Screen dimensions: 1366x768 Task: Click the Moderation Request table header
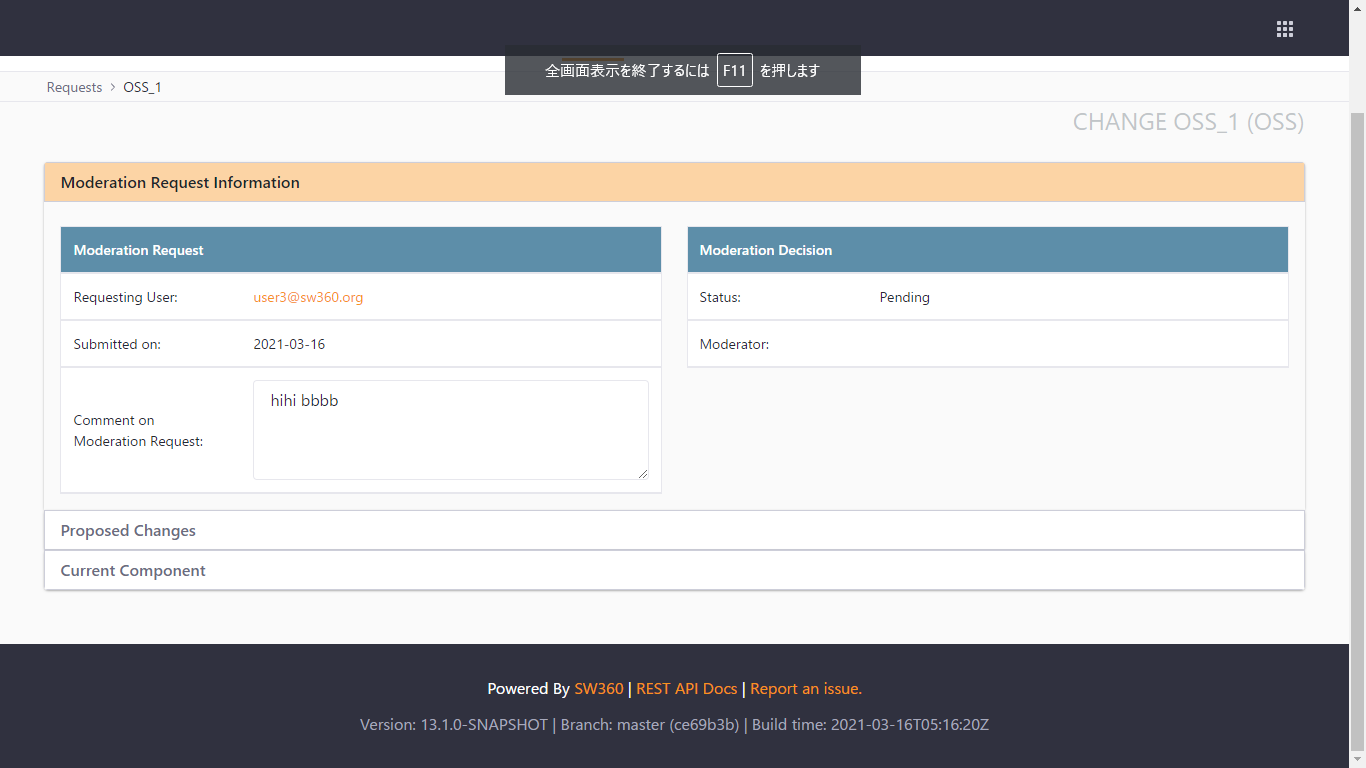361,250
